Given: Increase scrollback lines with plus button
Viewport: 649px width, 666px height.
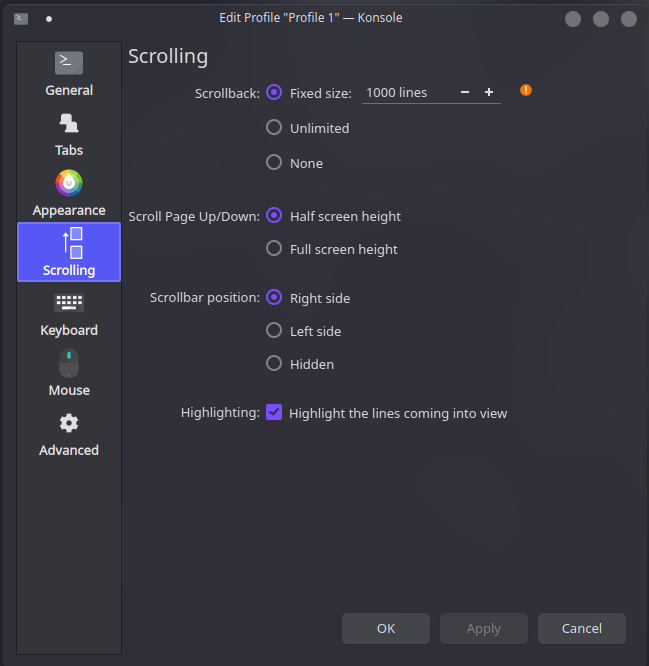Looking at the screenshot, I should [x=489, y=92].
